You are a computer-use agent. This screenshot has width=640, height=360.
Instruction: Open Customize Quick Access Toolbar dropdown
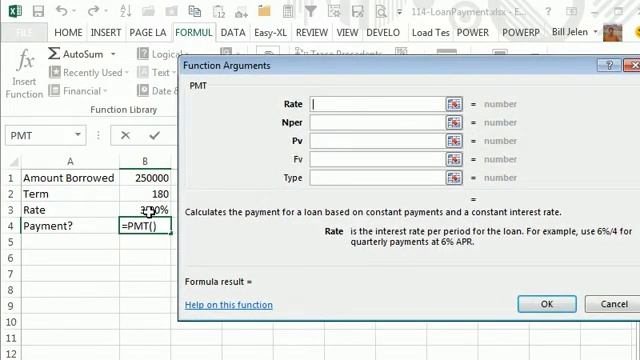(399, 12)
